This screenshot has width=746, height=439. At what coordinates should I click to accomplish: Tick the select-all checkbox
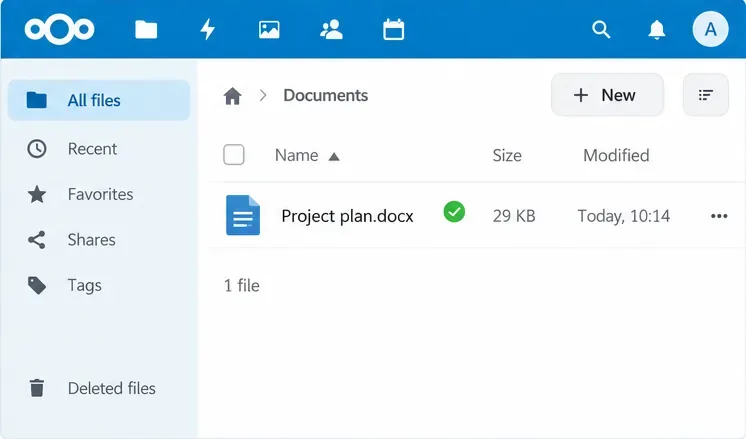pyautogui.click(x=234, y=155)
